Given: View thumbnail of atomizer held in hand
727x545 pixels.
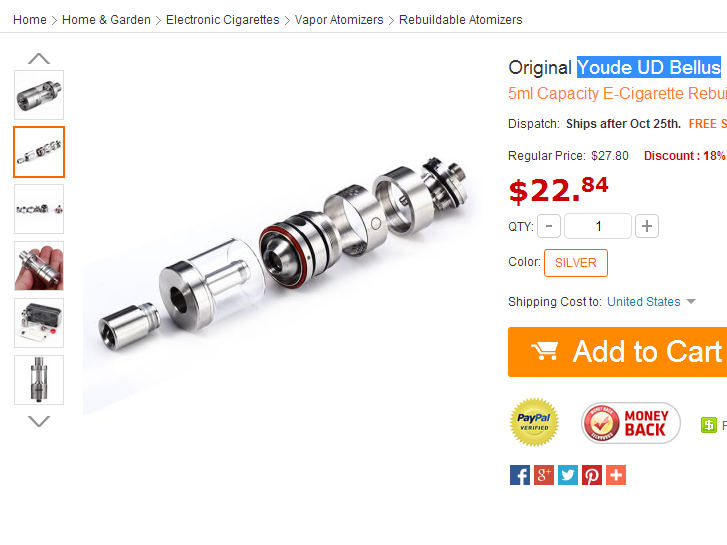Looking at the screenshot, I should tap(39, 266).
